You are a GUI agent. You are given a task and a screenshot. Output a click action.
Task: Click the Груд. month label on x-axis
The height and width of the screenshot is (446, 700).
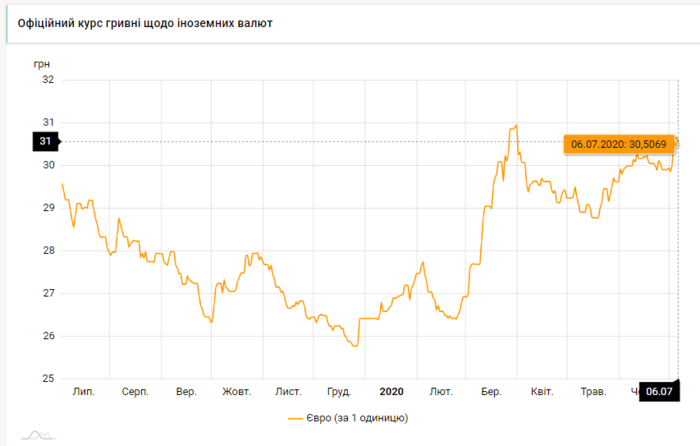pos(340,391)
